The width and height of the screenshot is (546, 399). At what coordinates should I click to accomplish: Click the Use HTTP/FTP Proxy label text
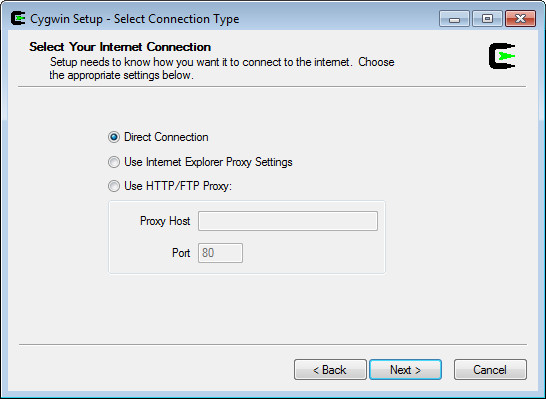178,186
